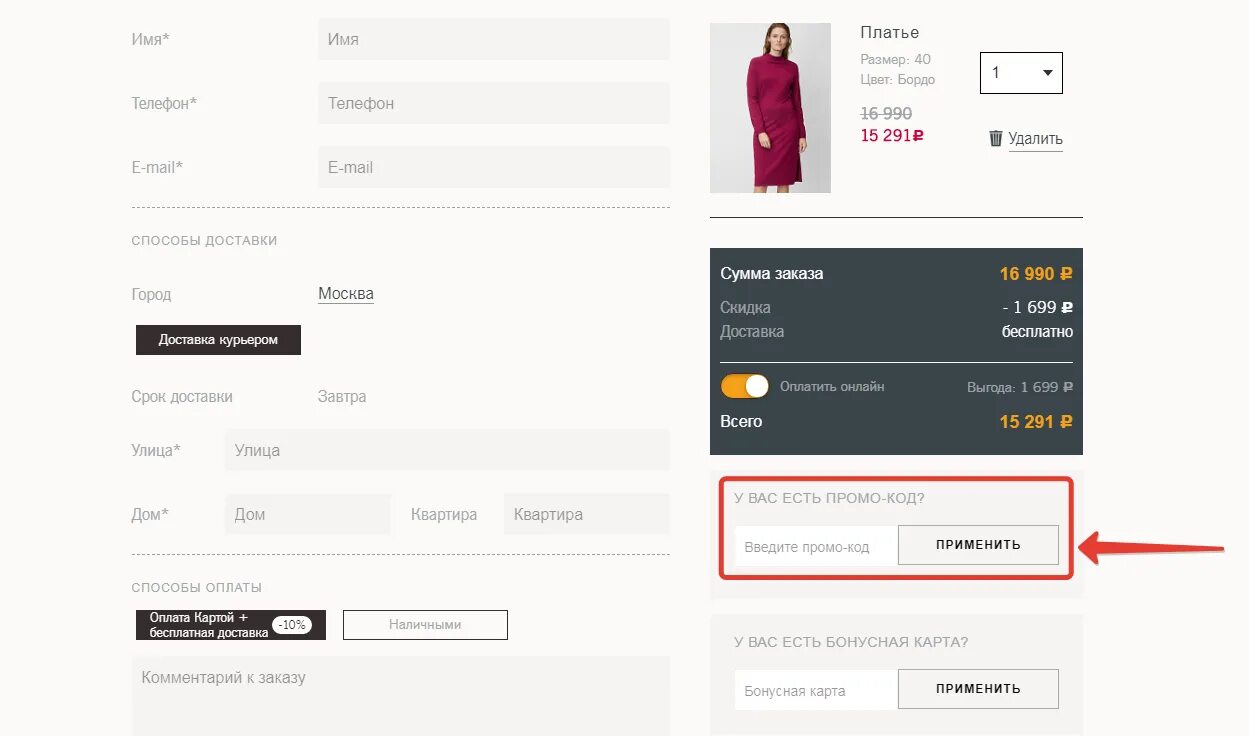Screen dimensions: 1249x736
Task: Change the city link Москва
Action: [346, 294]
